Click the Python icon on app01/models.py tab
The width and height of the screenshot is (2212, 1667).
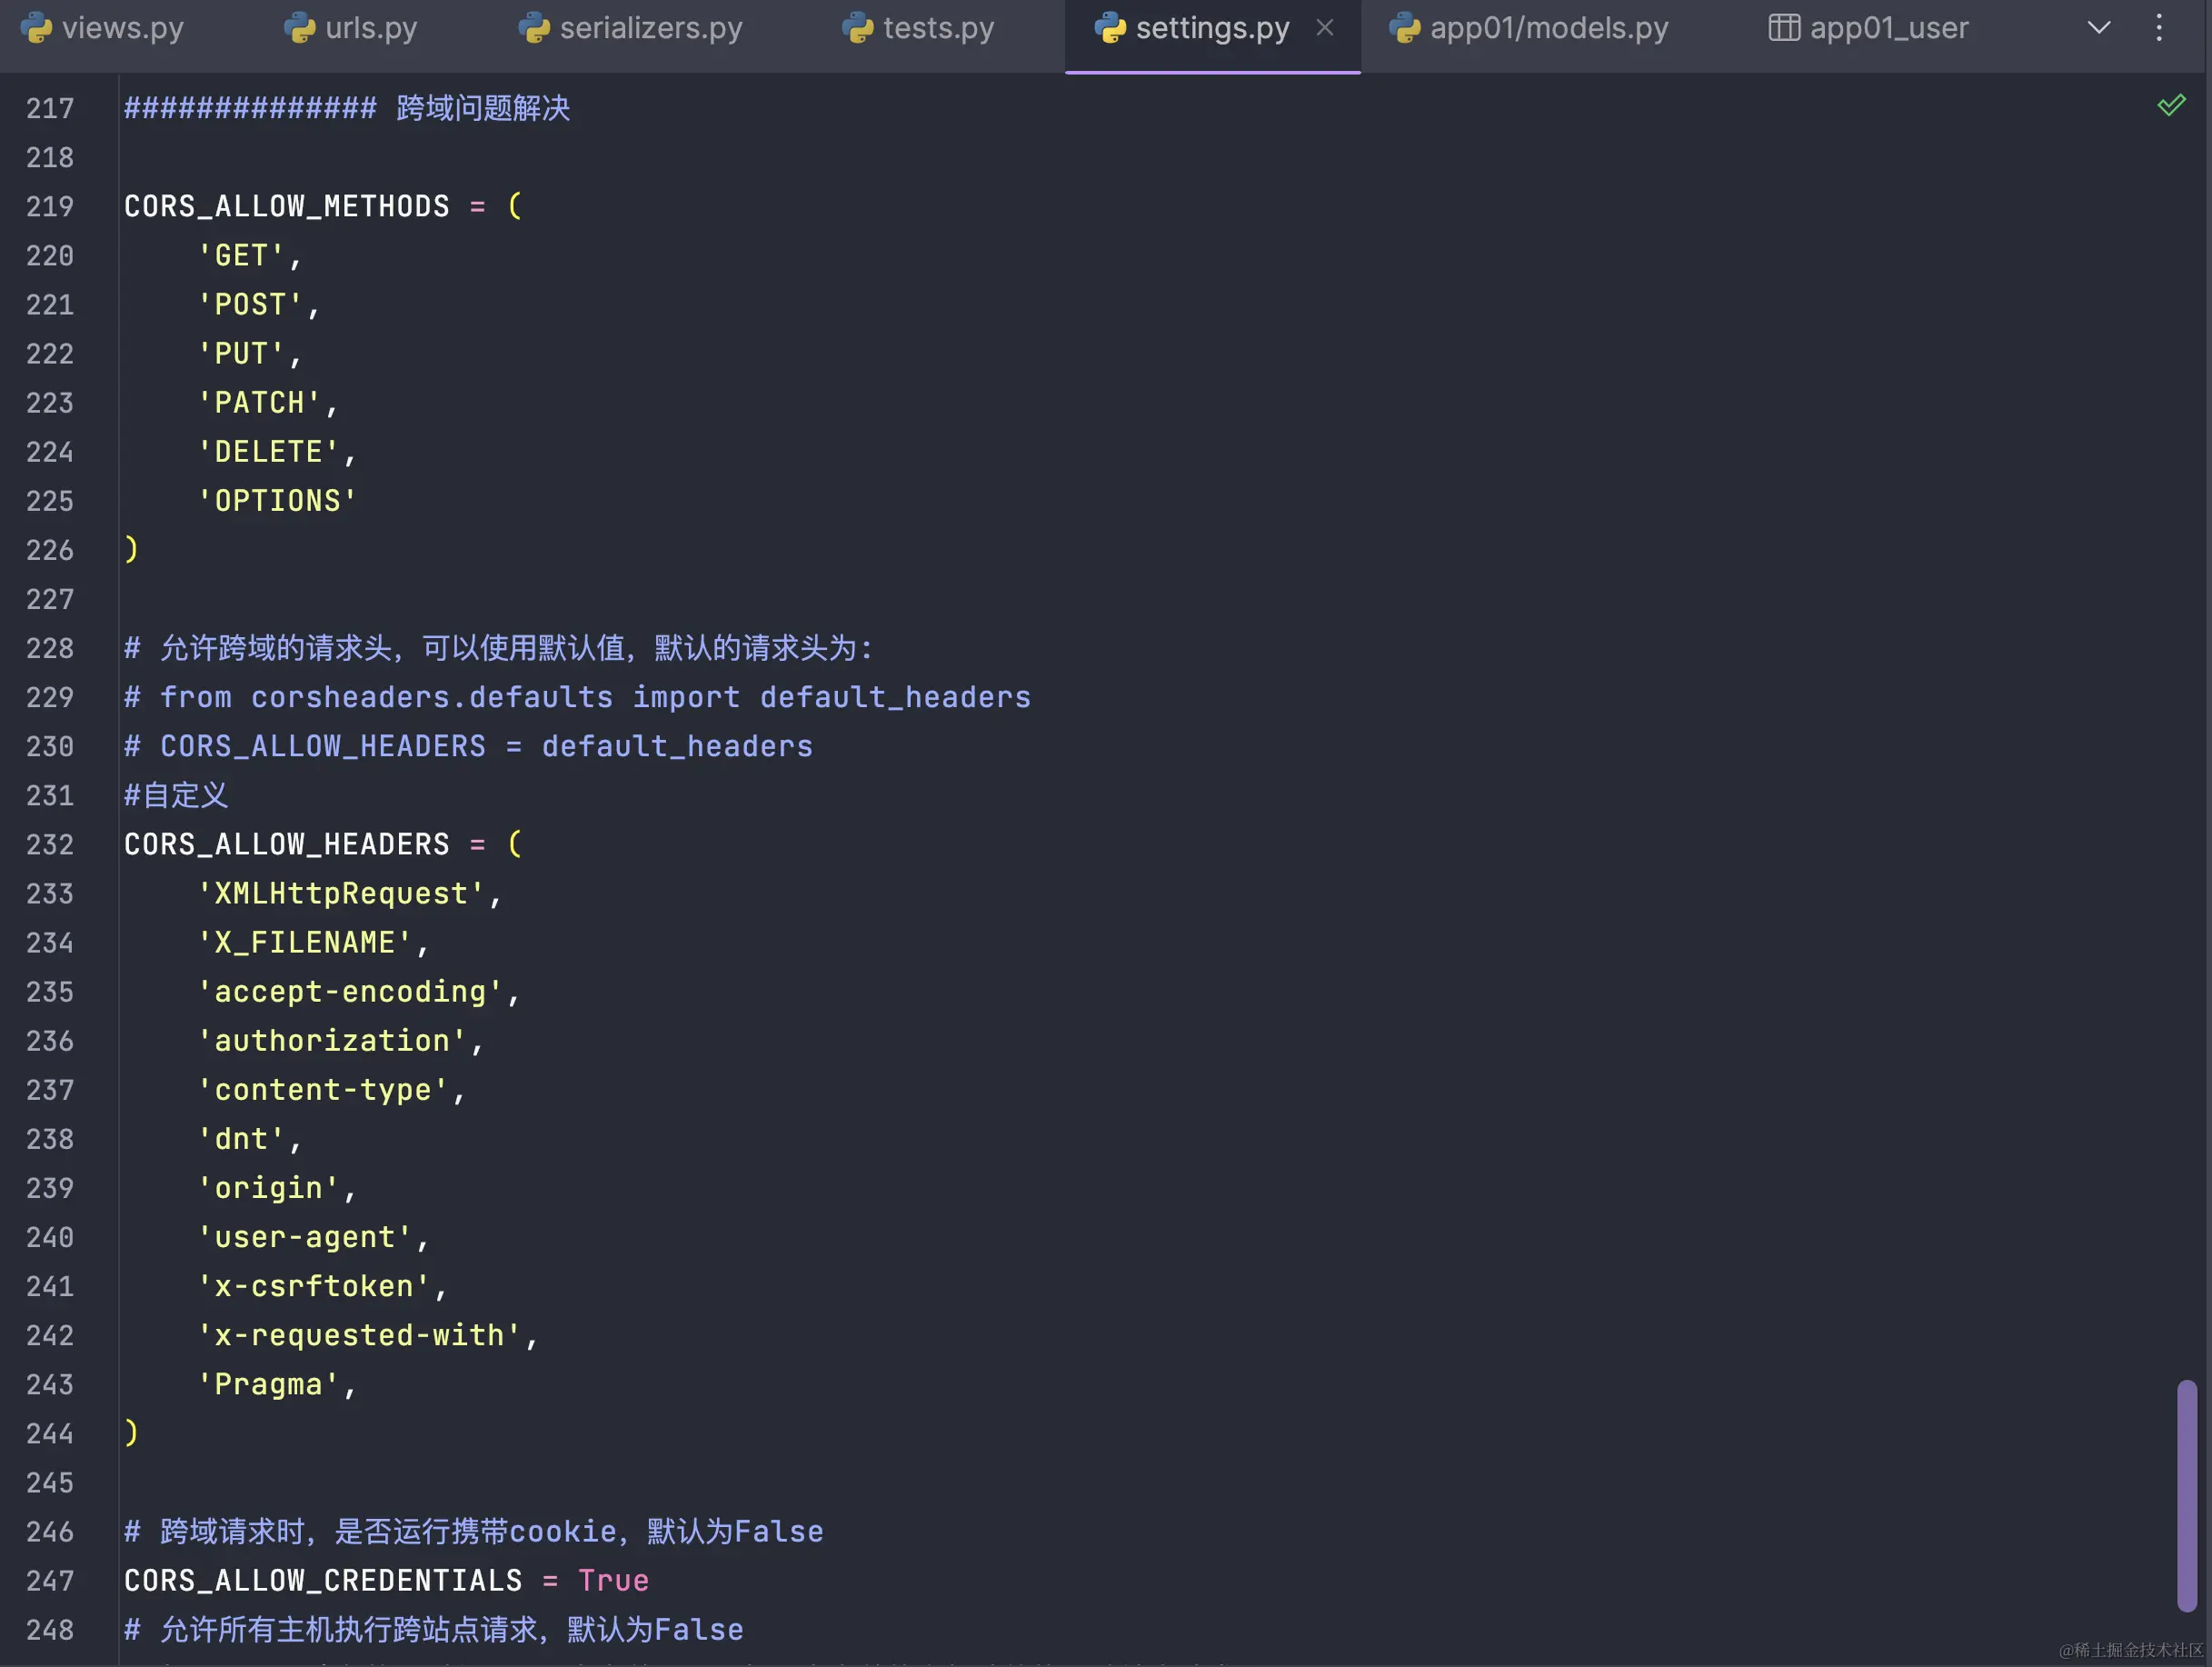(1405, 28)
